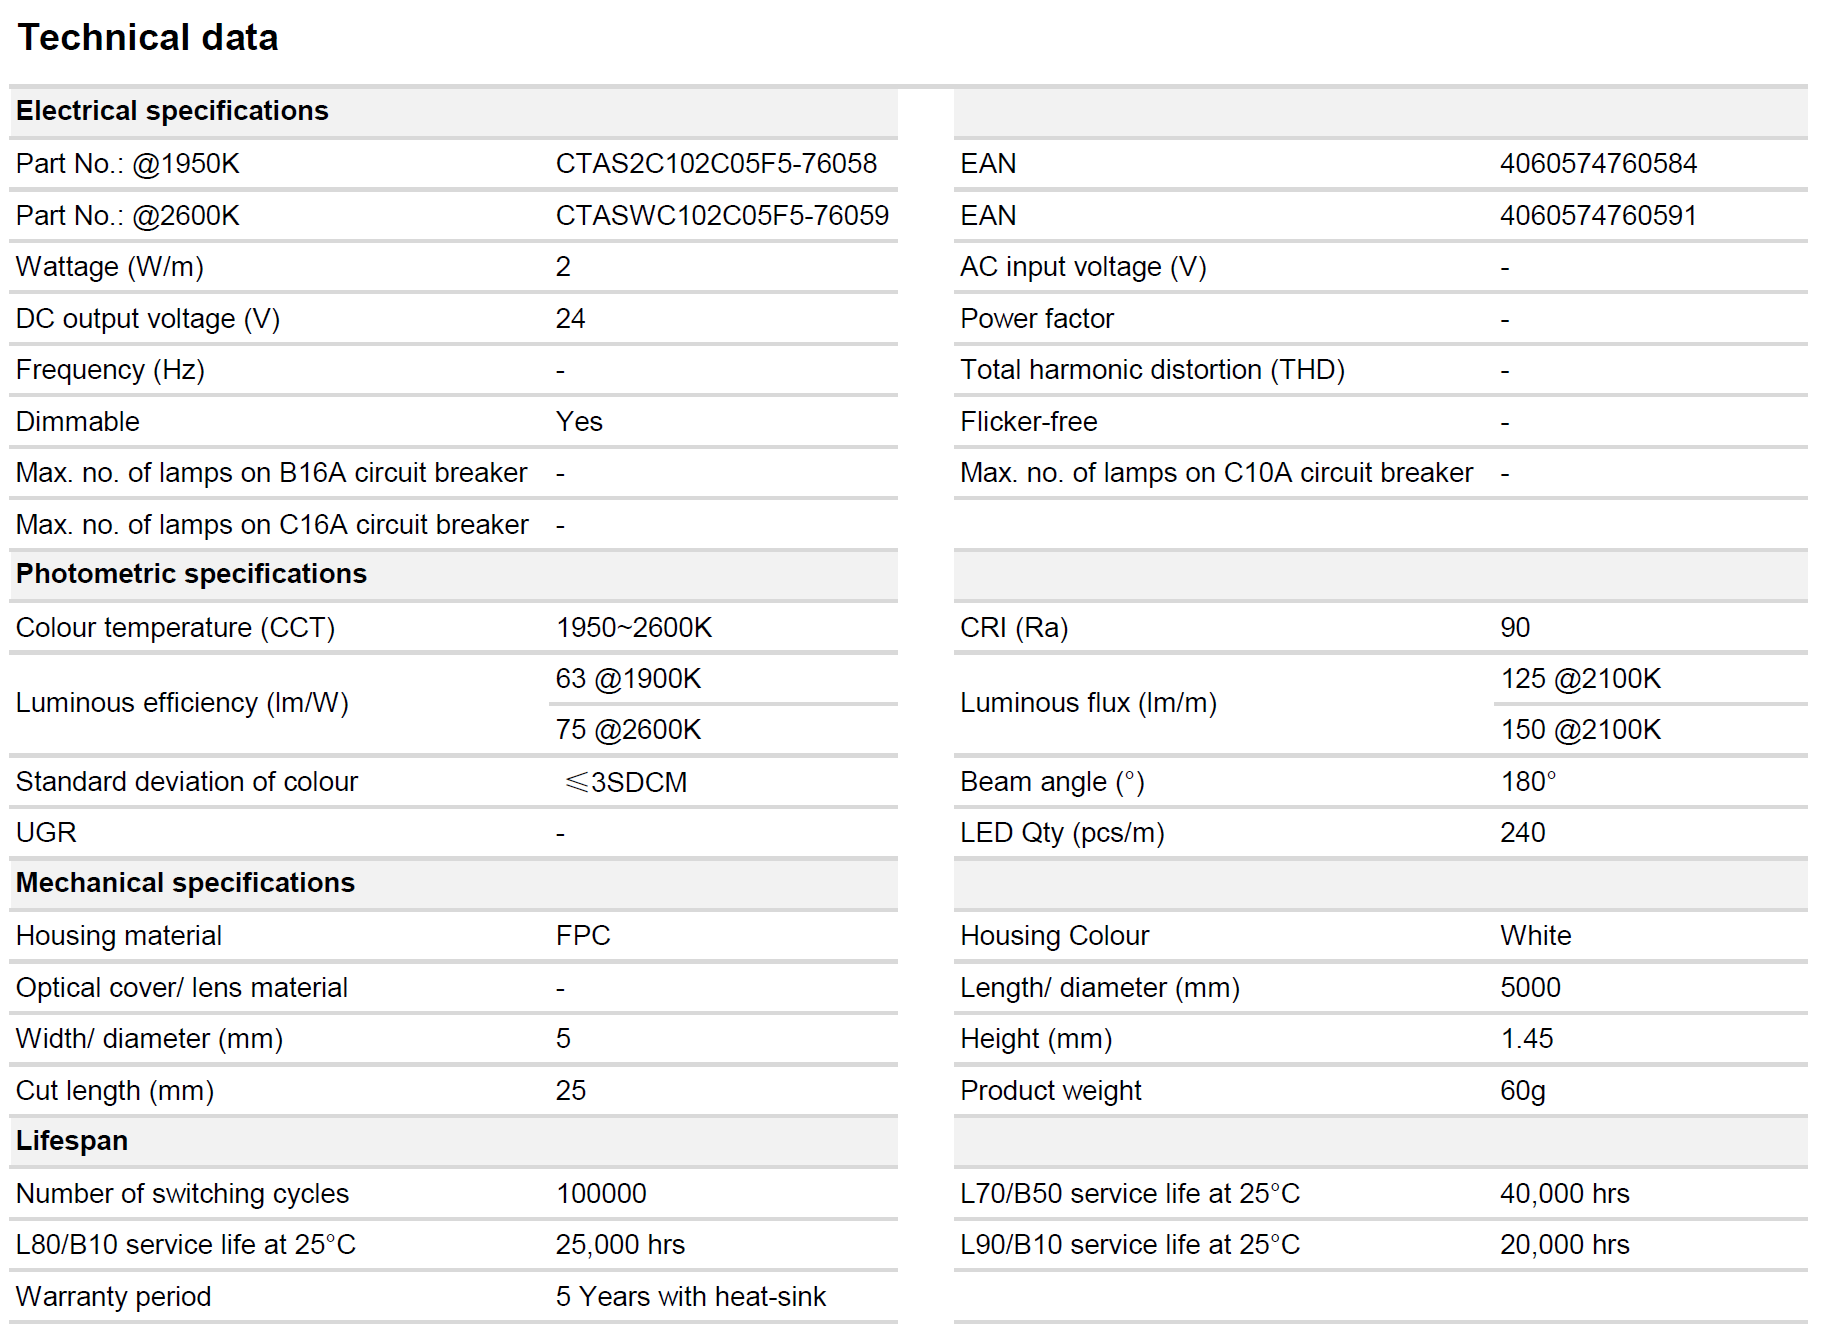Click the Beam angle value 180°
The height and width of the screenshot is (1332, 1826).
point(1528,782)
